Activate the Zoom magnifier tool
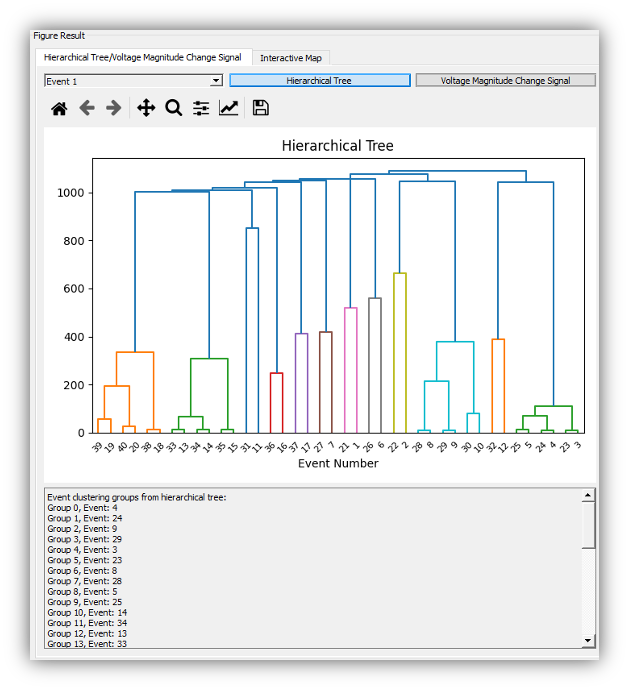Image resolution: width=630 pixels, height=690 pixels. [x=174, y=108]
